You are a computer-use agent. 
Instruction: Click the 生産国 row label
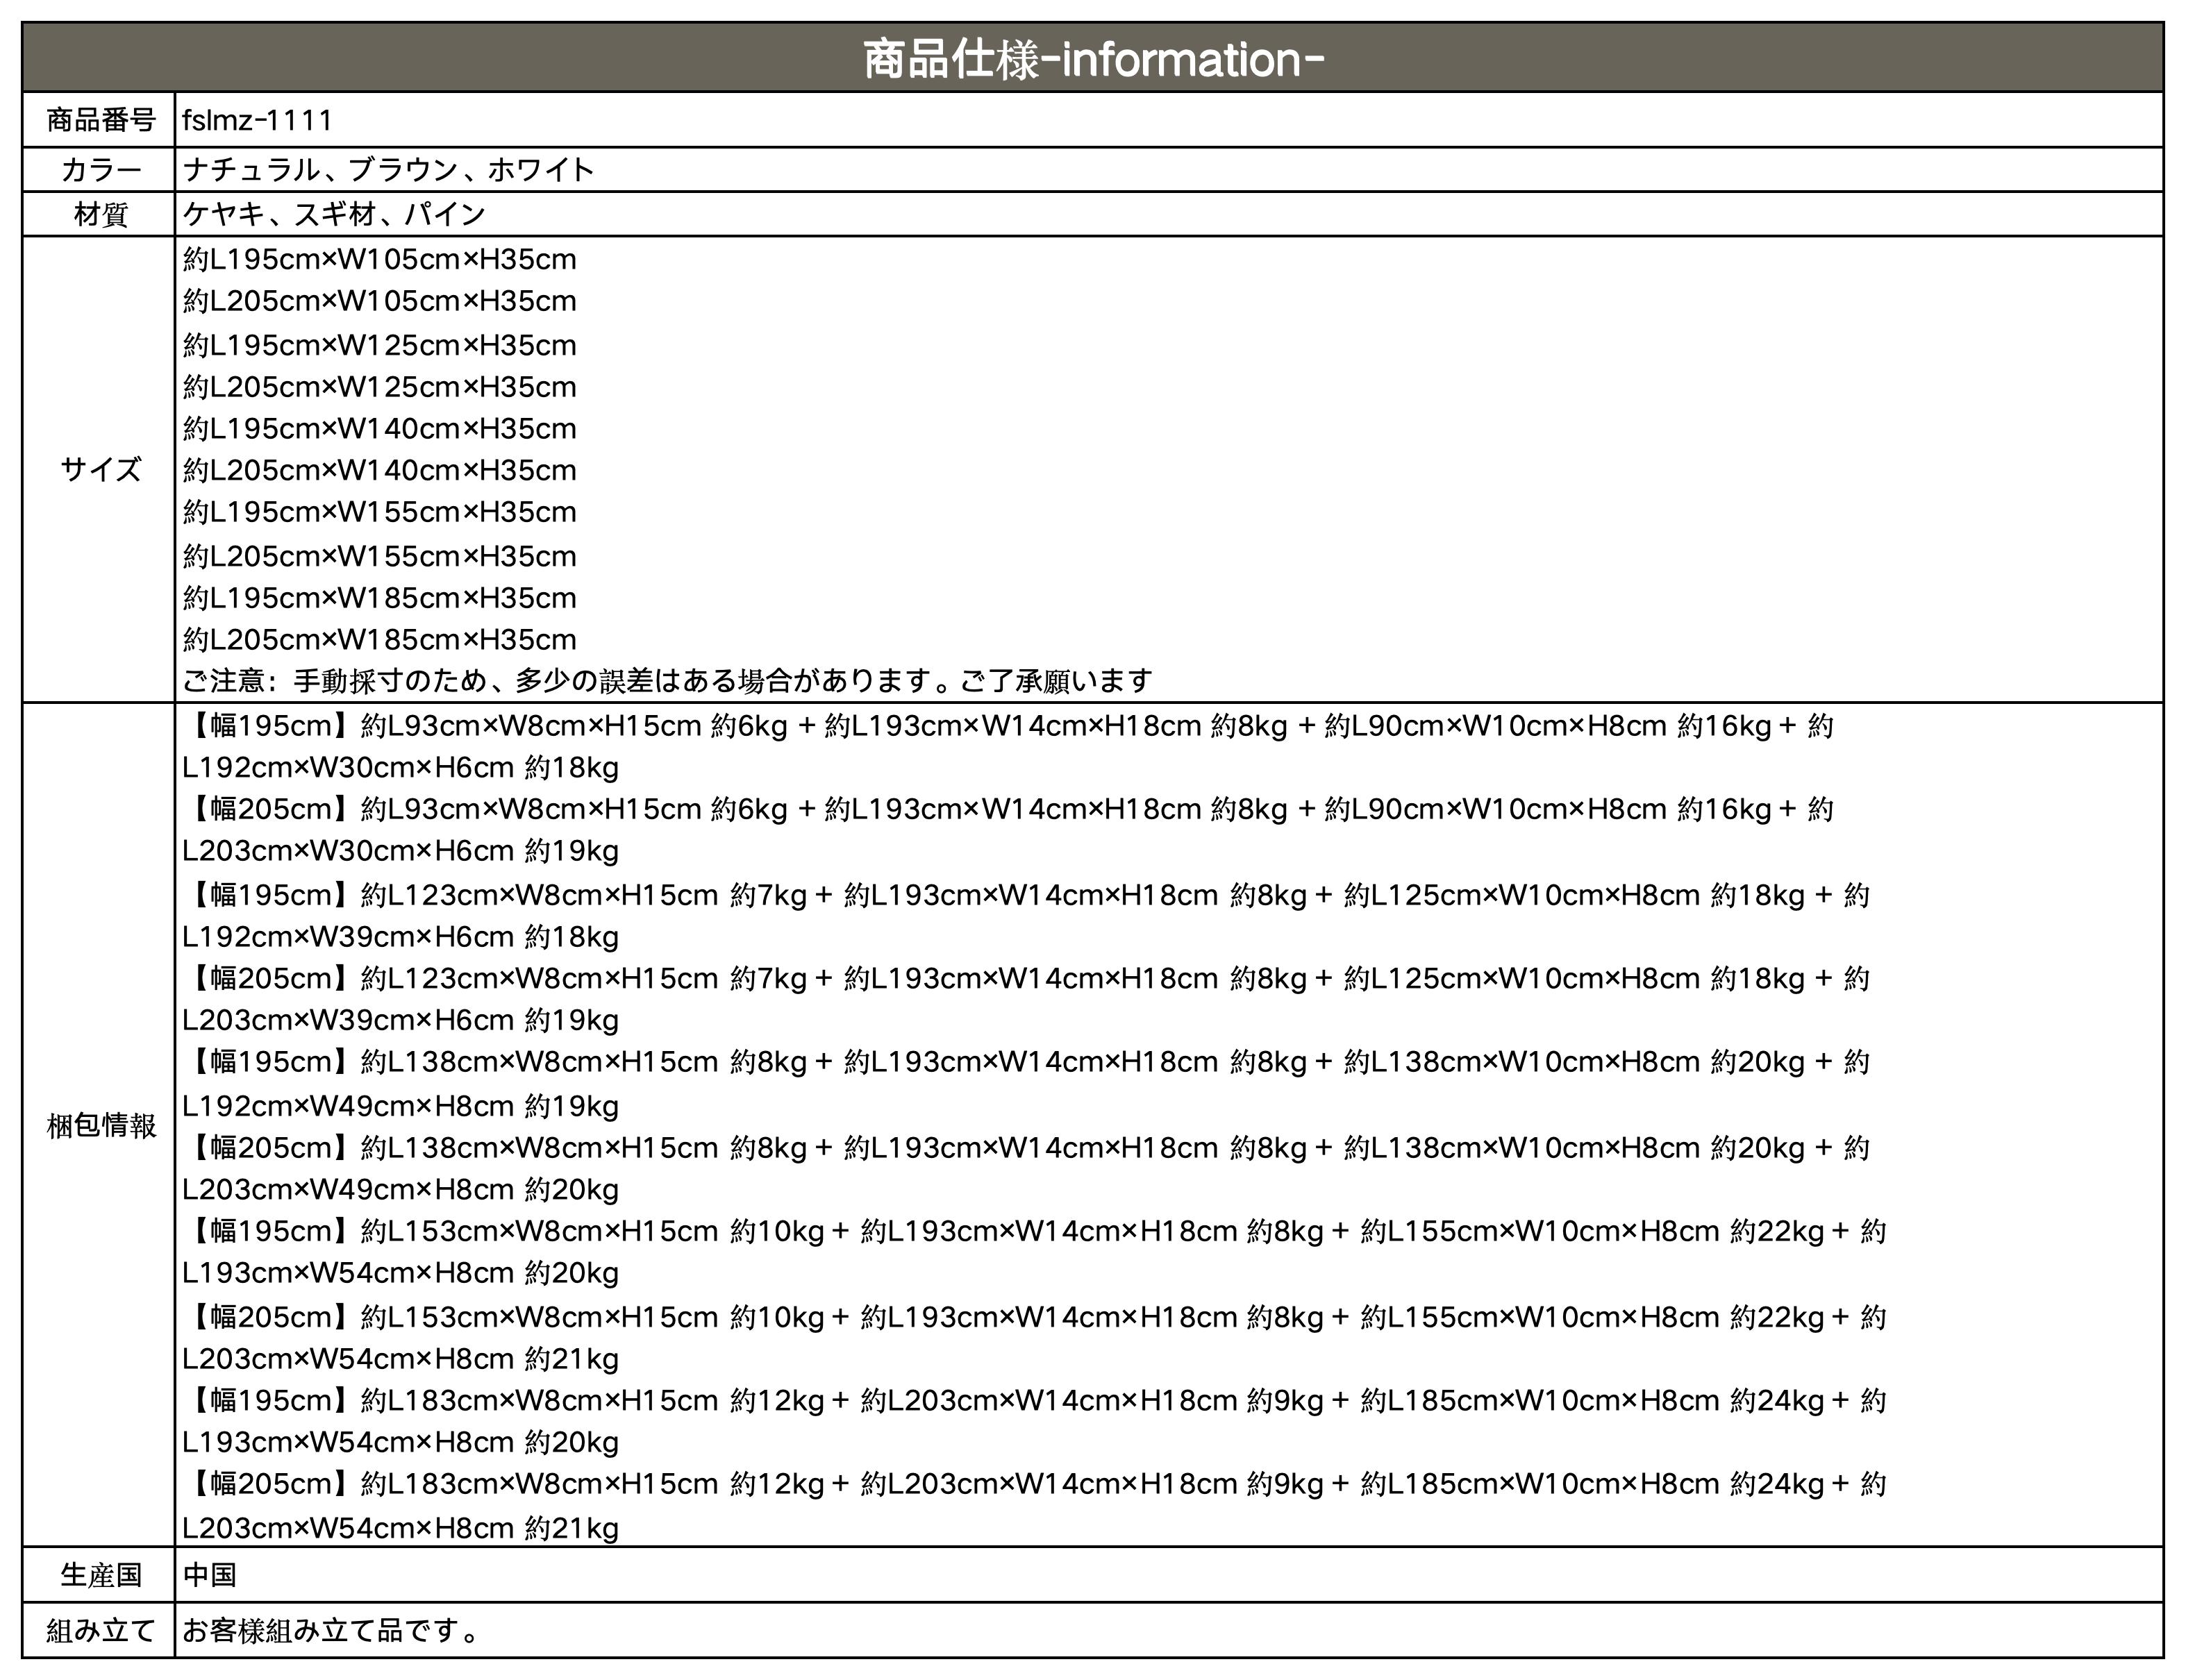pos(100,1575)
